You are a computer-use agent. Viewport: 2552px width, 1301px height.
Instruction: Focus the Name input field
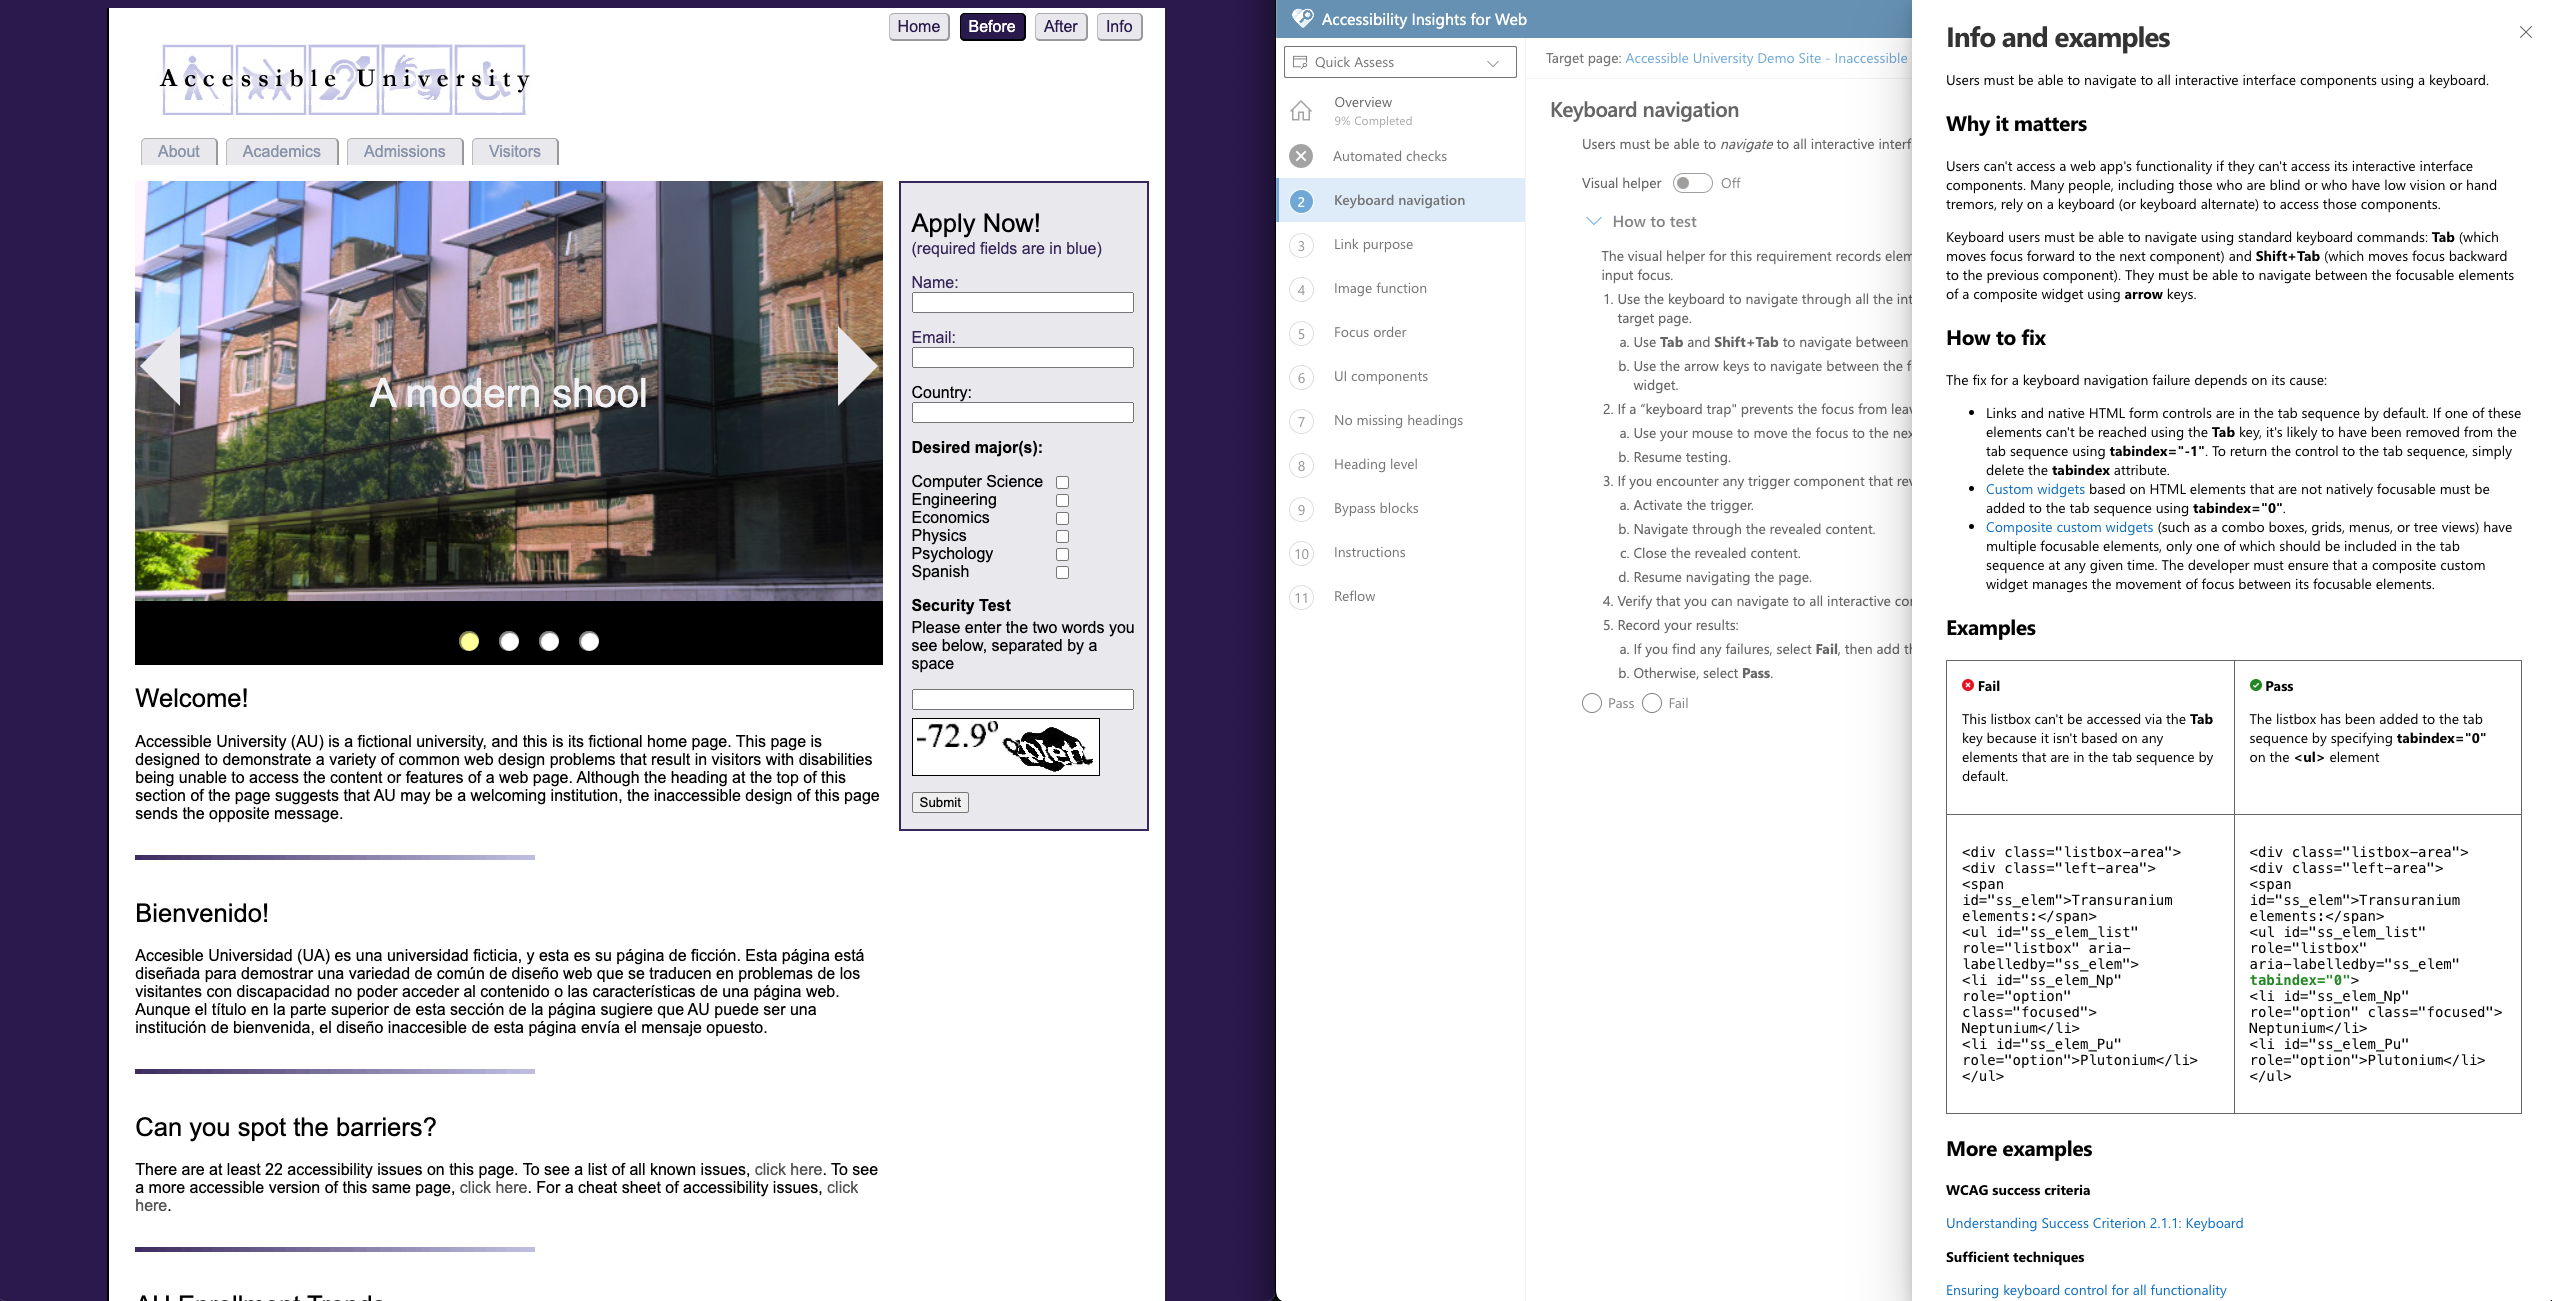[x=1022, y=302]
